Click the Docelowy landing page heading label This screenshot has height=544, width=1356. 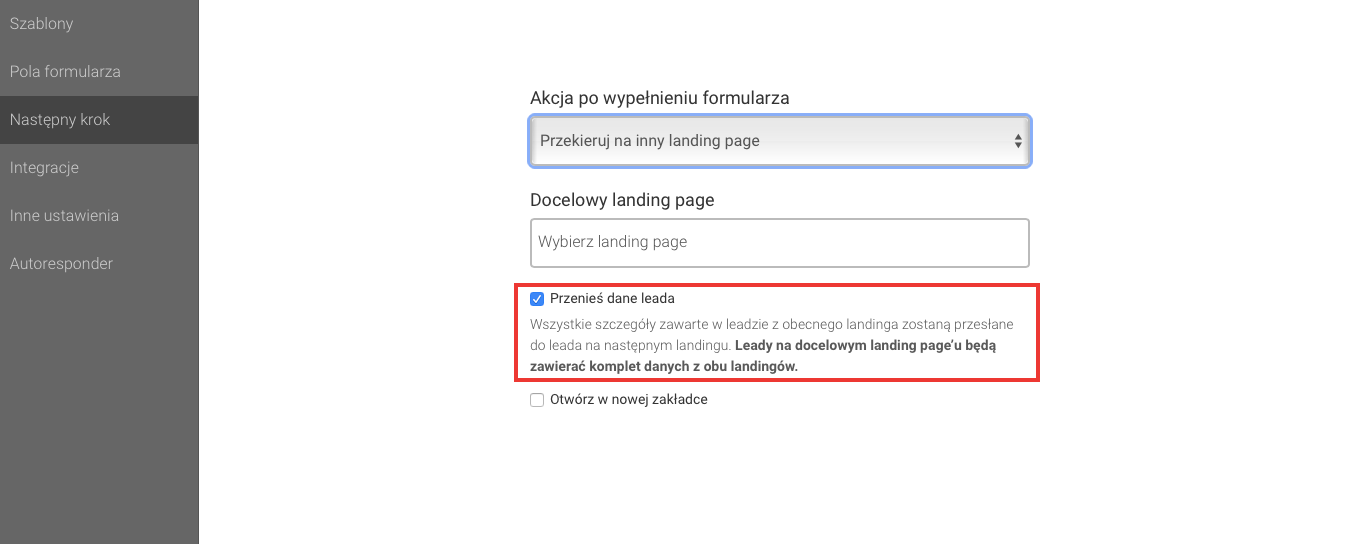click(x=622, y=199)
